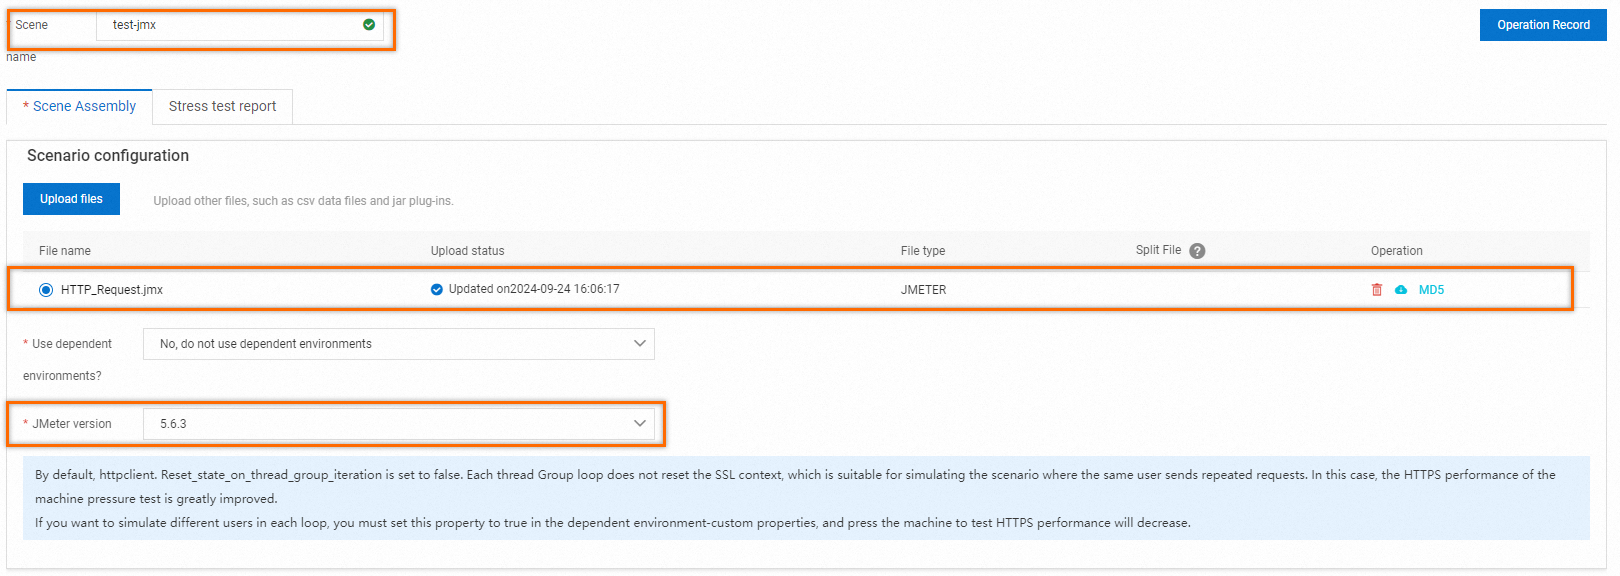The height and width of the screenshot is (576, 1620).
Task: Open the Operation Record
Action: pyautogui.click(x=1543, y=25)
